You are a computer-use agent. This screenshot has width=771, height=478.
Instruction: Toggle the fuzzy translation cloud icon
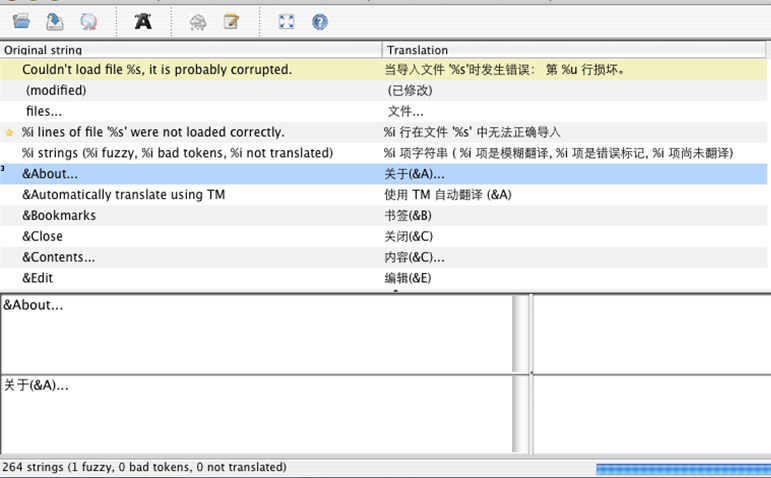point(197,21)
